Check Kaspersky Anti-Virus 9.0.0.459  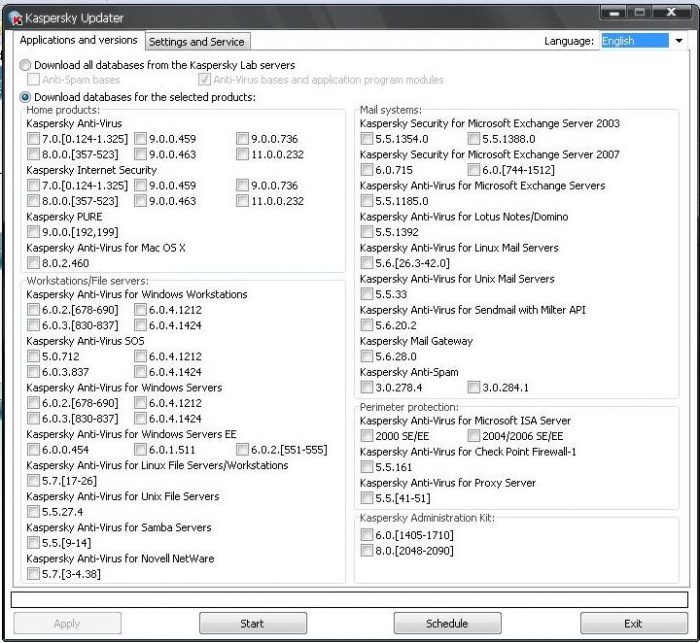(140, 139)
